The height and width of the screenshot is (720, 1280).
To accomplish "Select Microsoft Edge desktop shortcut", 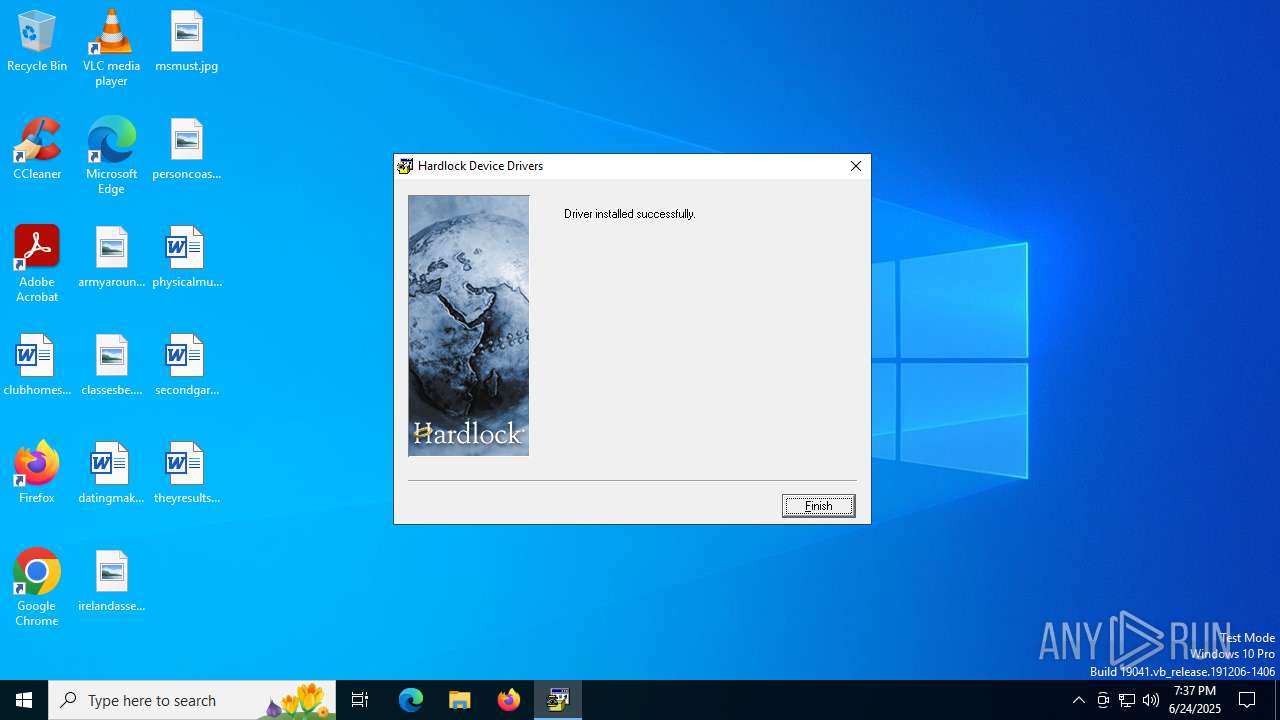I will point(111,156).
